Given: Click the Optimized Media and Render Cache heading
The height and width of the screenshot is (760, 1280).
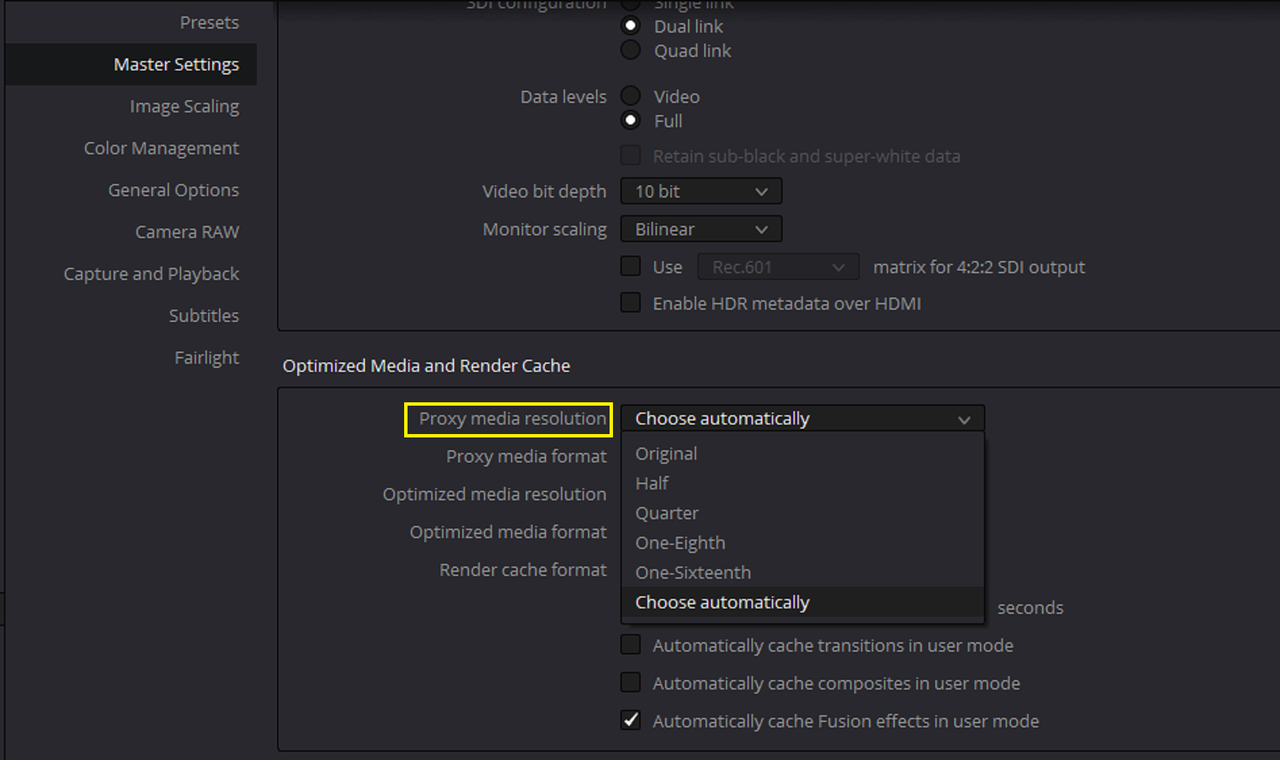Looking at the screenshot, I should tap(426, 366).
